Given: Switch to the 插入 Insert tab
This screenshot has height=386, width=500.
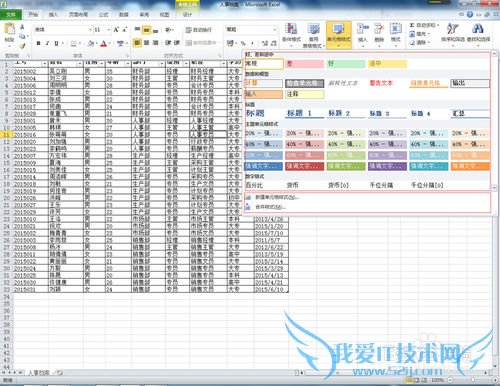Looking at the screenshot, I should pos(53,15).
